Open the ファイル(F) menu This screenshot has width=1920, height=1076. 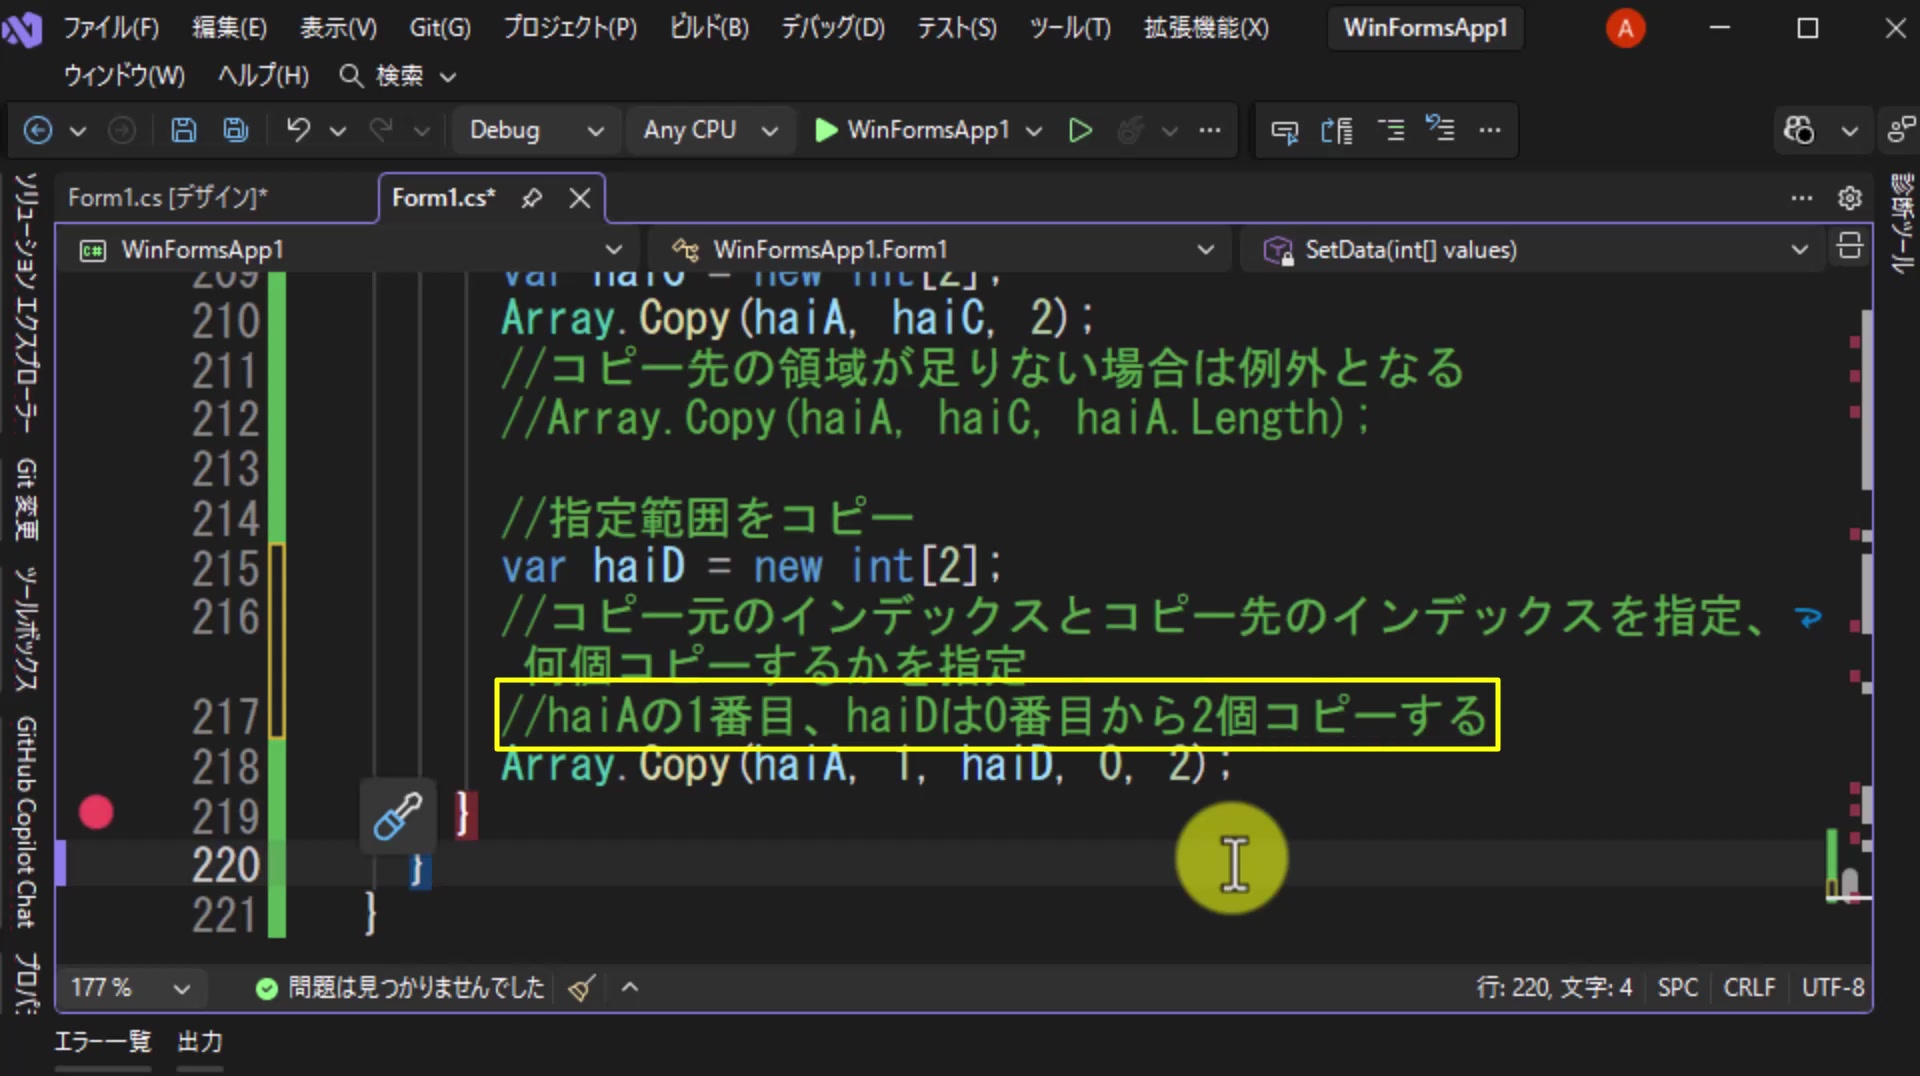coord(111,28)
